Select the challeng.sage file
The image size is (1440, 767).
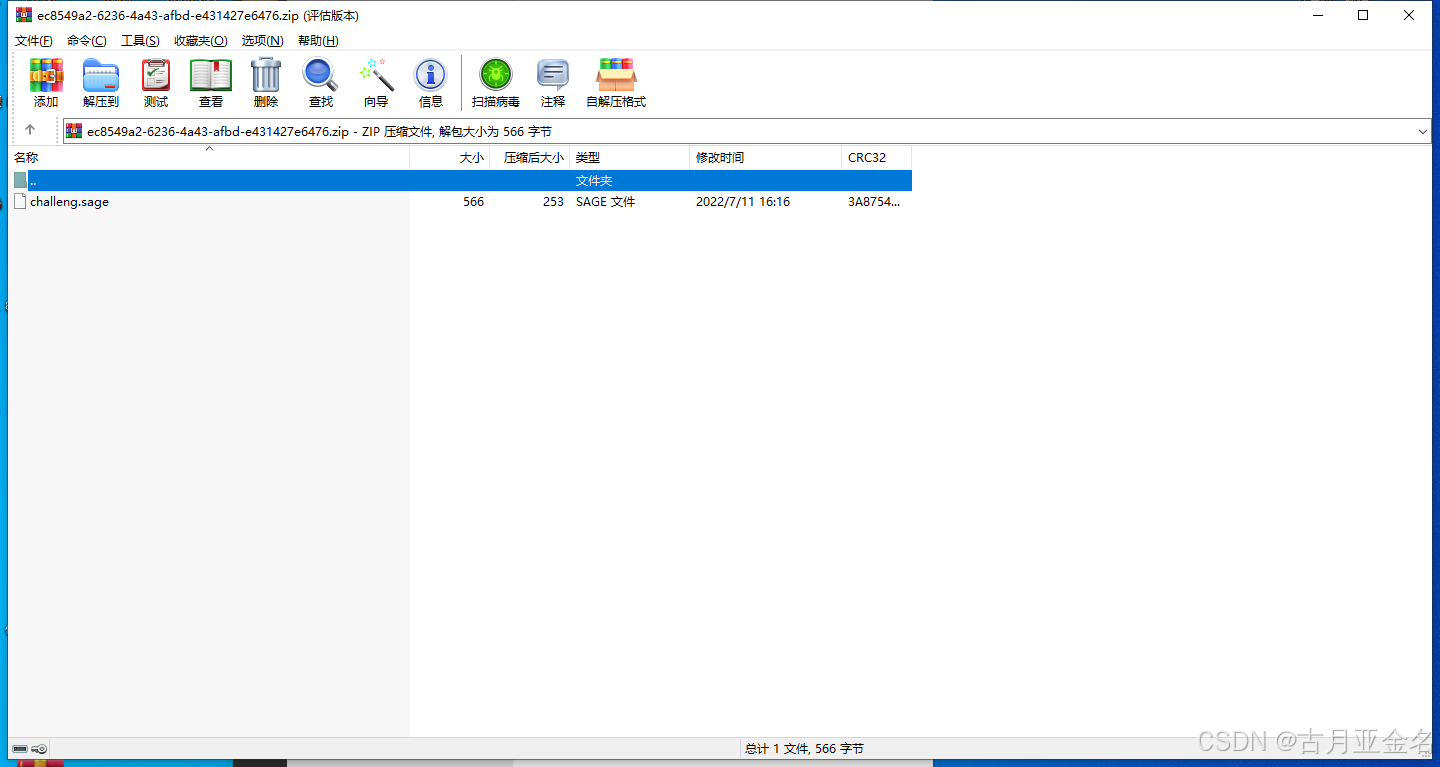point(69,201)
